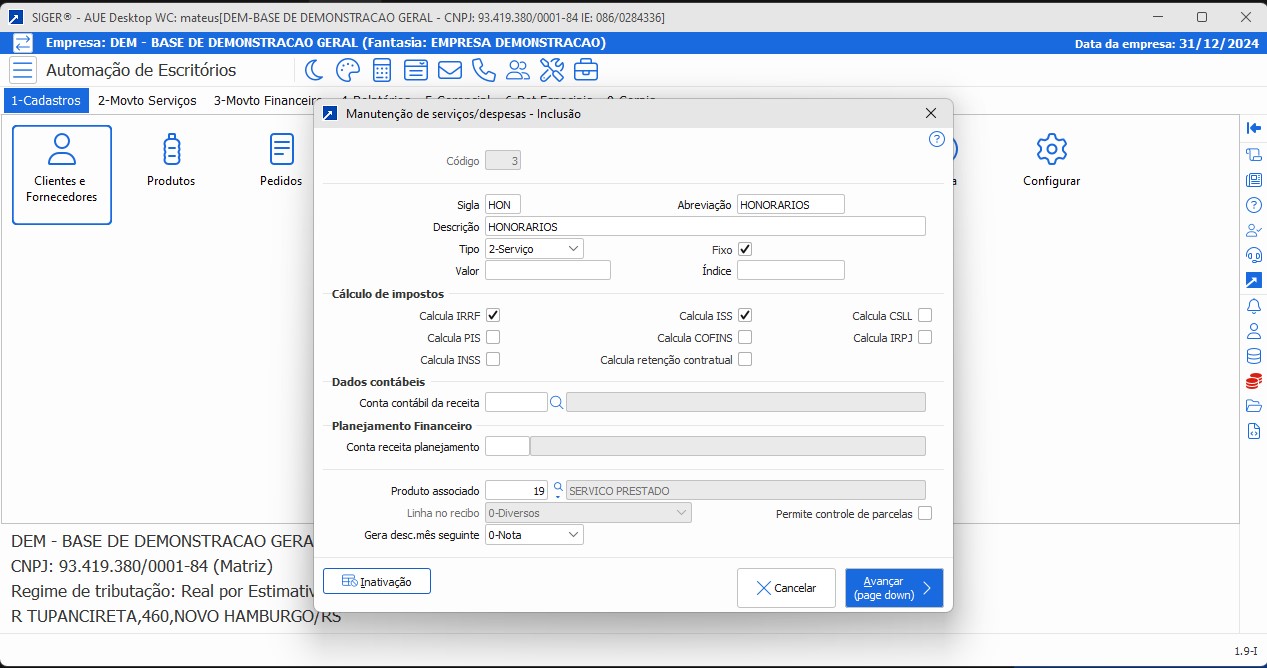Click into the Valor input field
The image size is (1267, 668).
(x=547, y=271)
